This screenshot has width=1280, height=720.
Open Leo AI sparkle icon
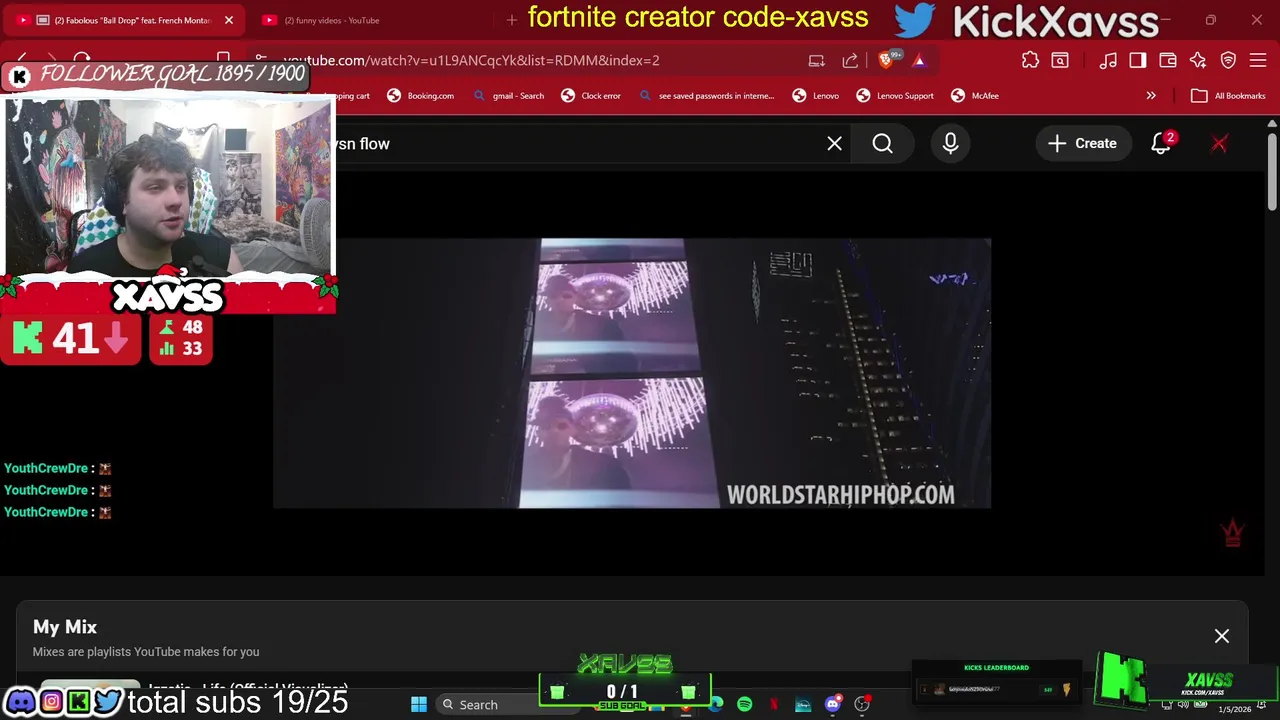pos(1198,61)
